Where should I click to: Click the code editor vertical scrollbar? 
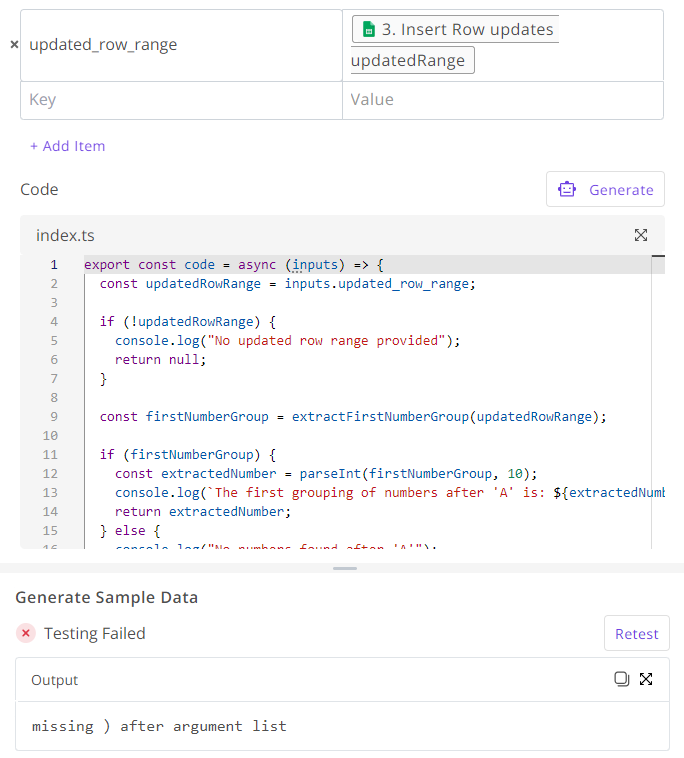[x=657, y=400]
